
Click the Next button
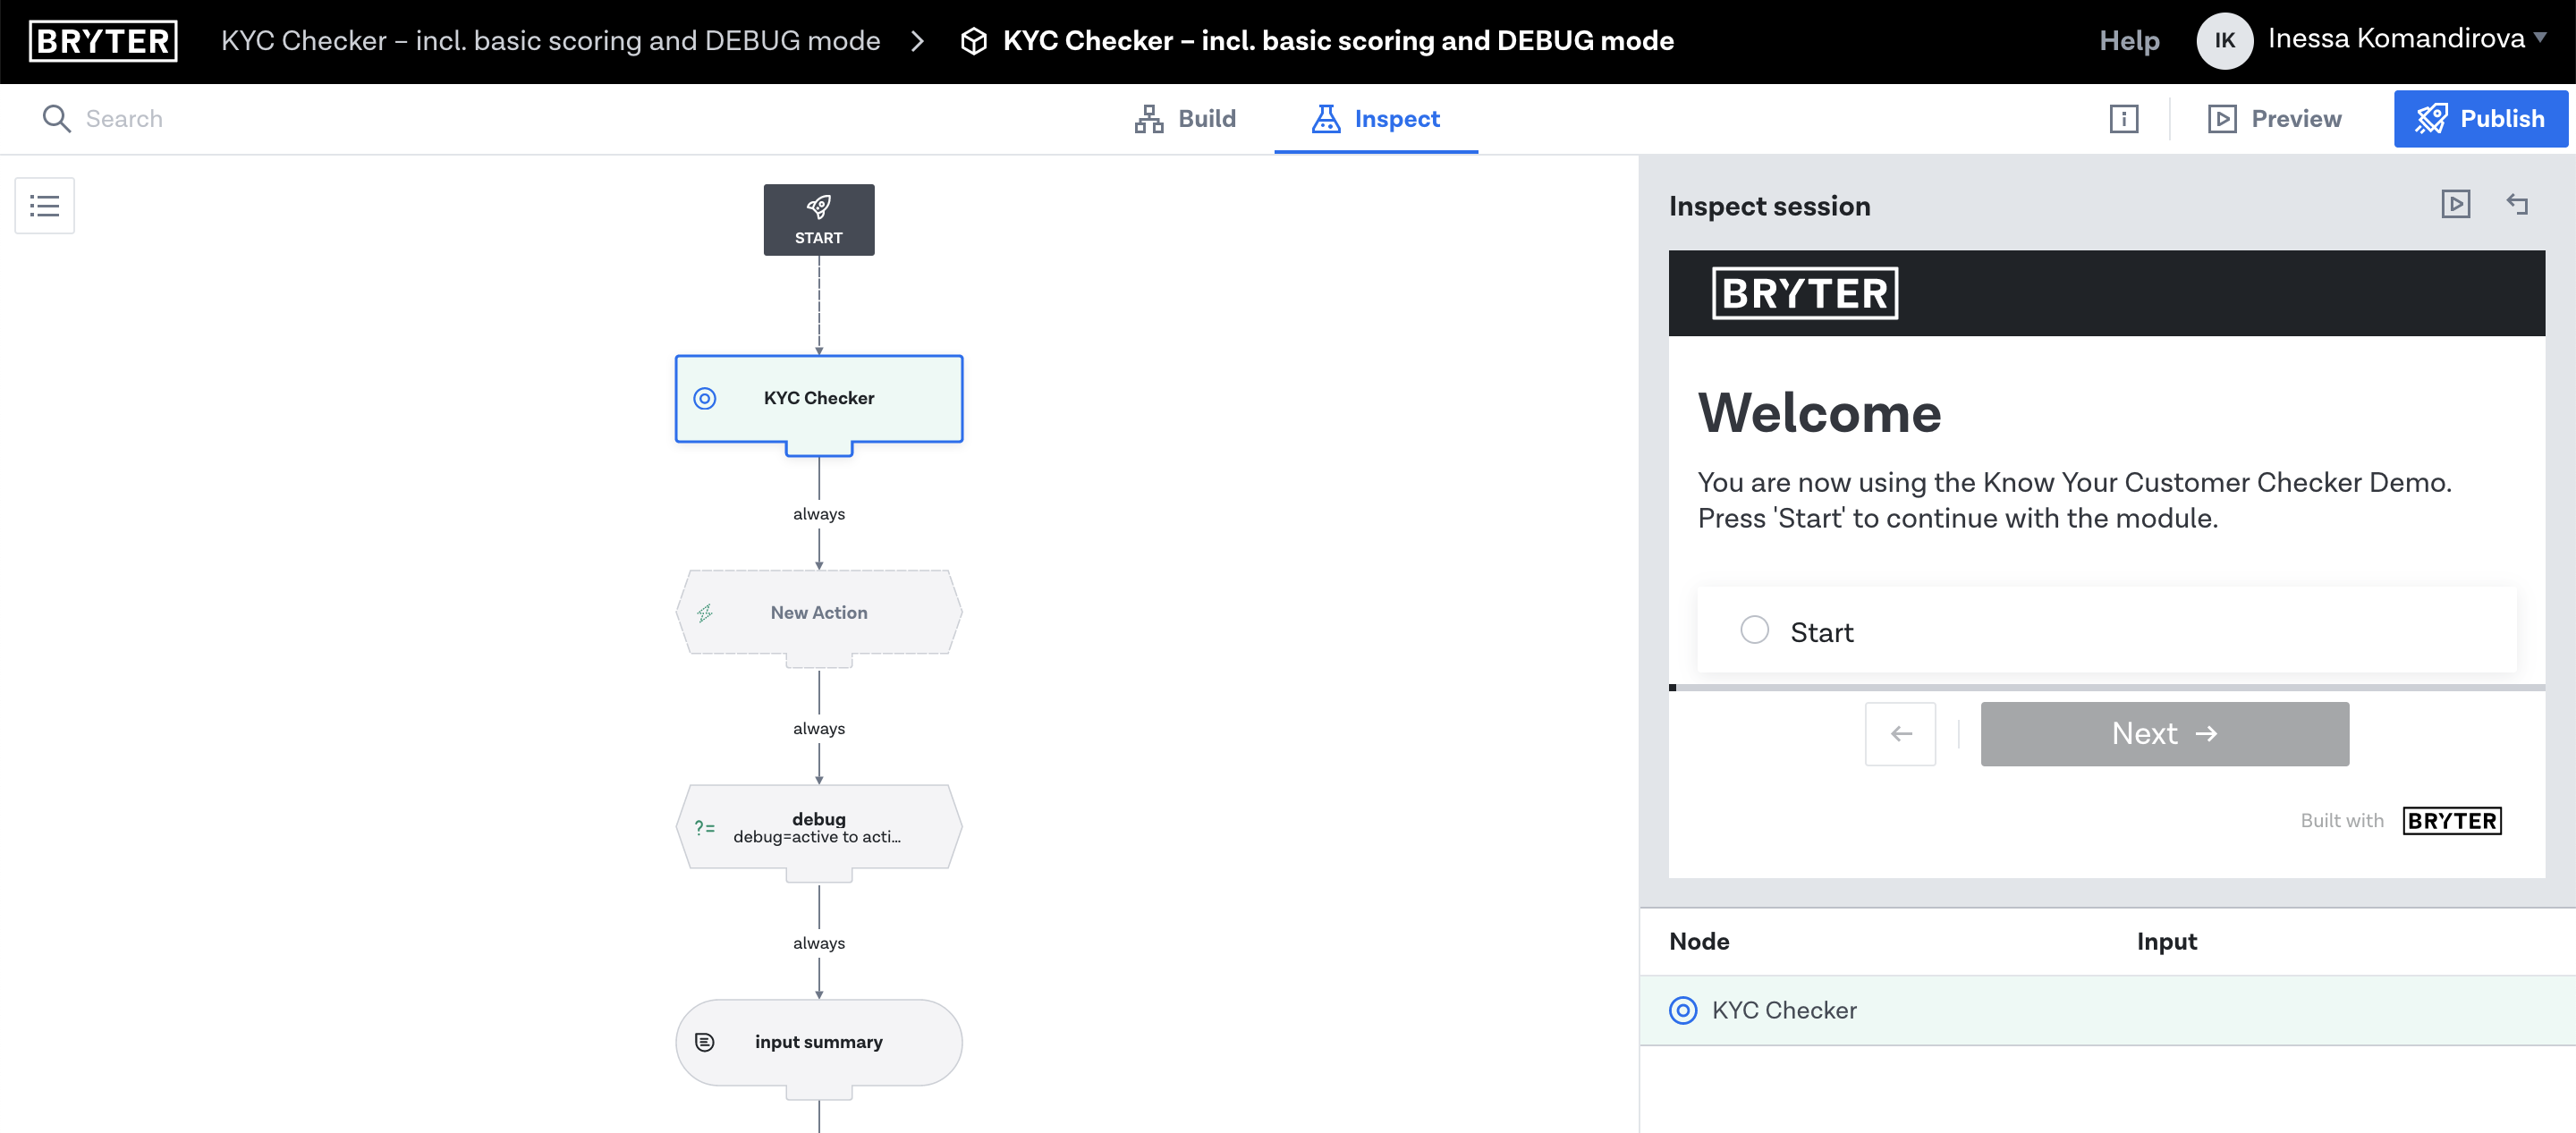[2164, 734]
